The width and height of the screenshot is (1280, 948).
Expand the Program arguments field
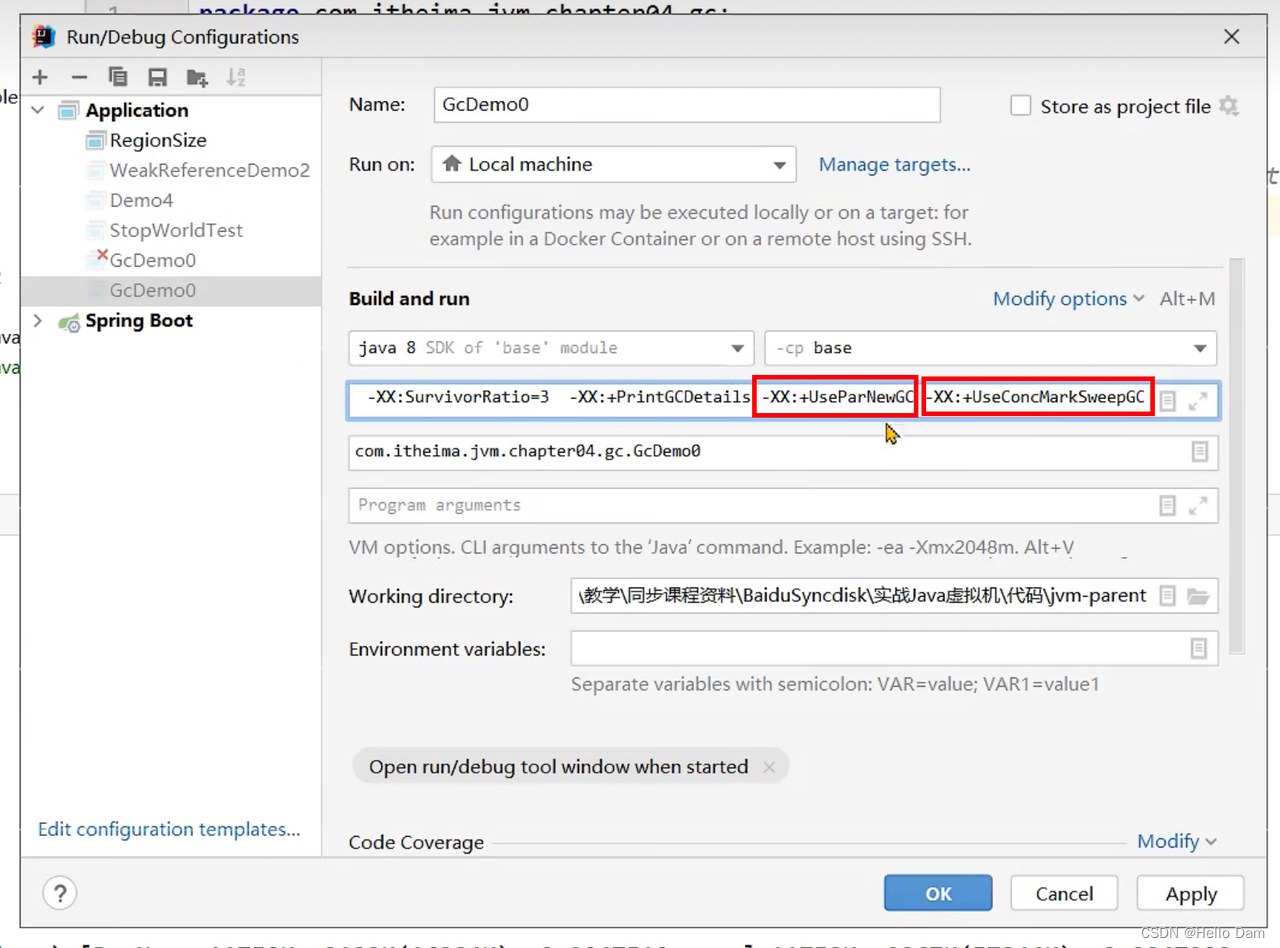1198,506
